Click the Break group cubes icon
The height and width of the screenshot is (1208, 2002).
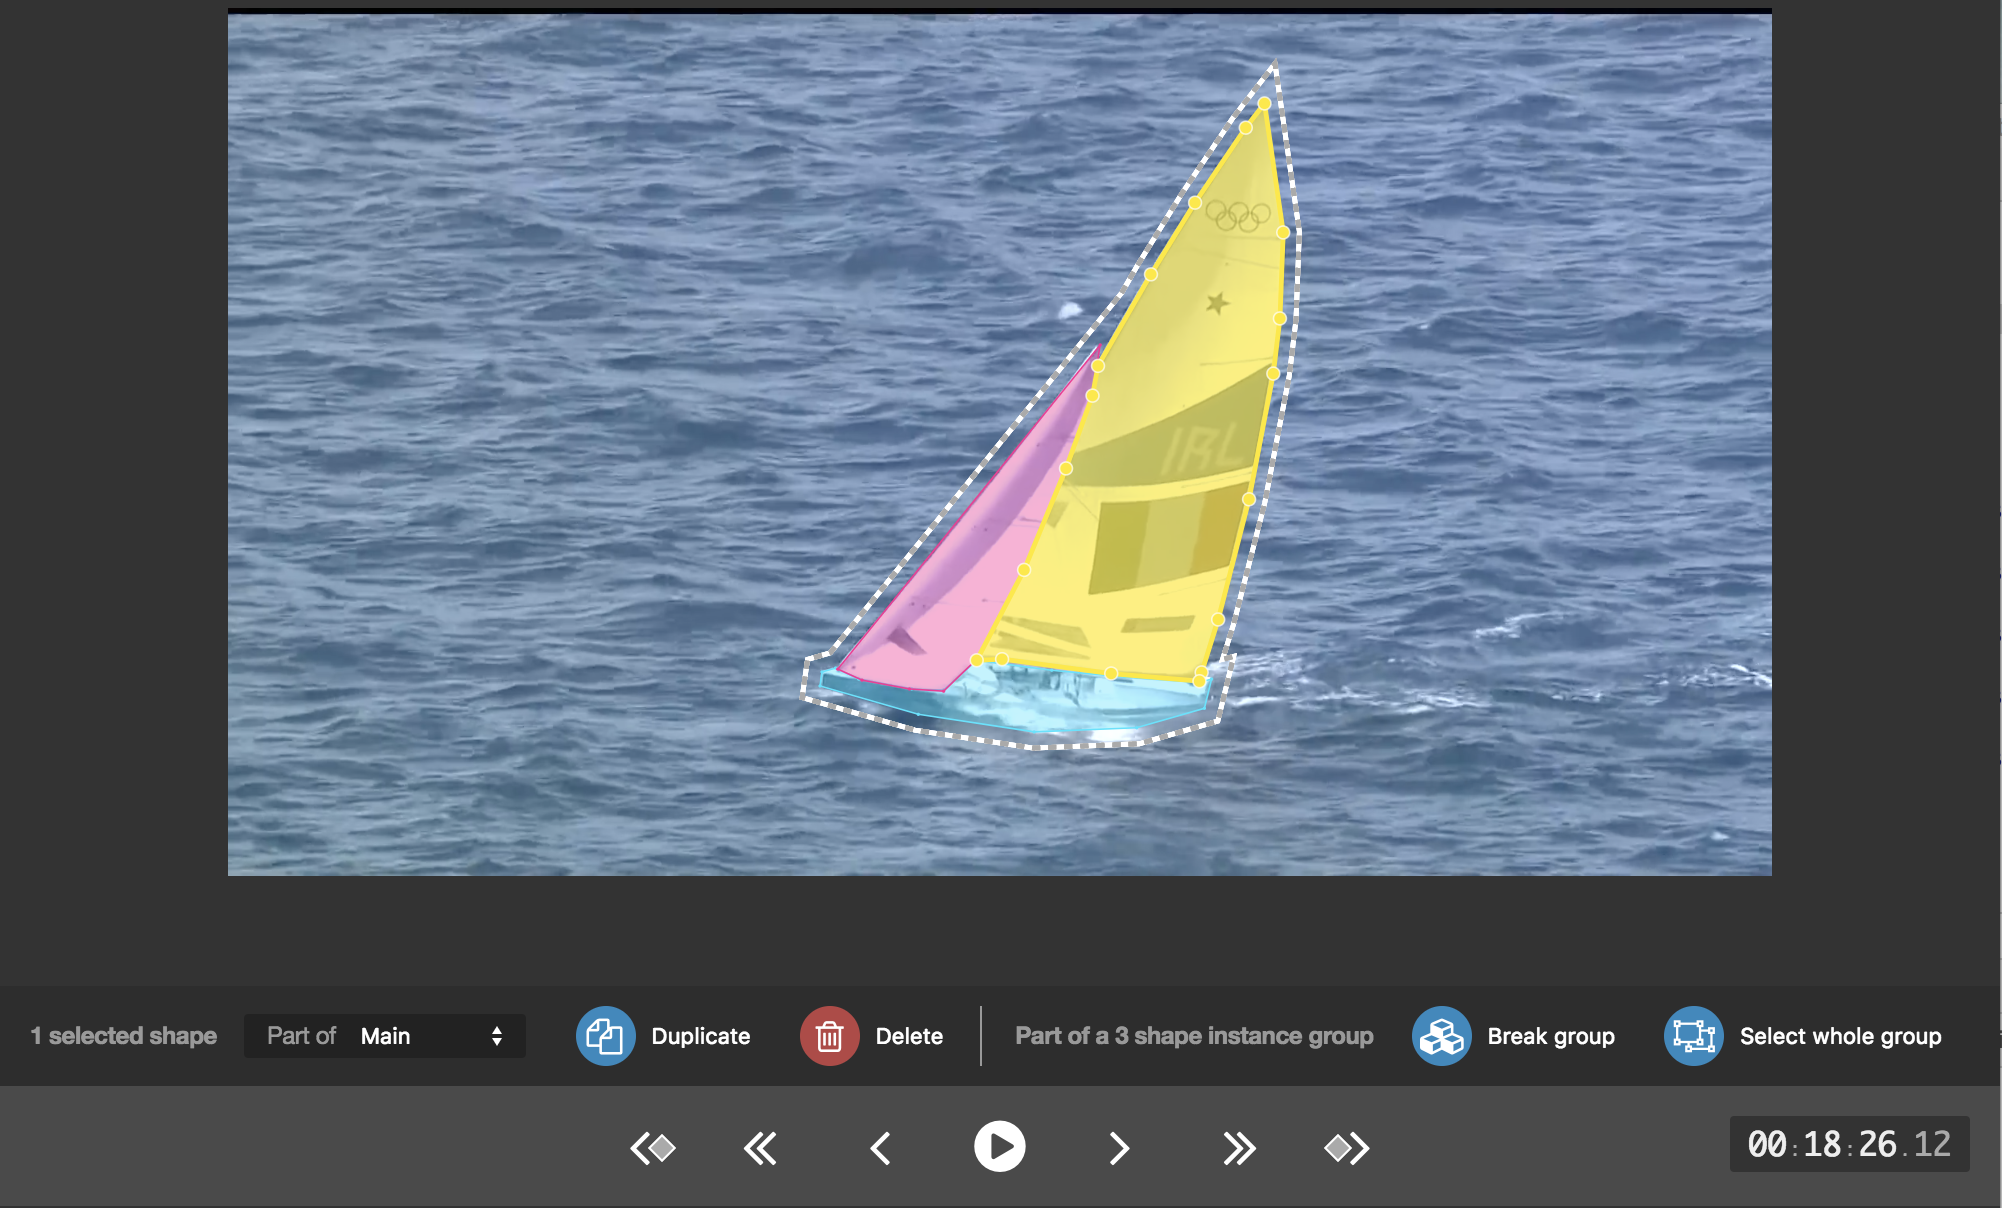(1441, 1036)
